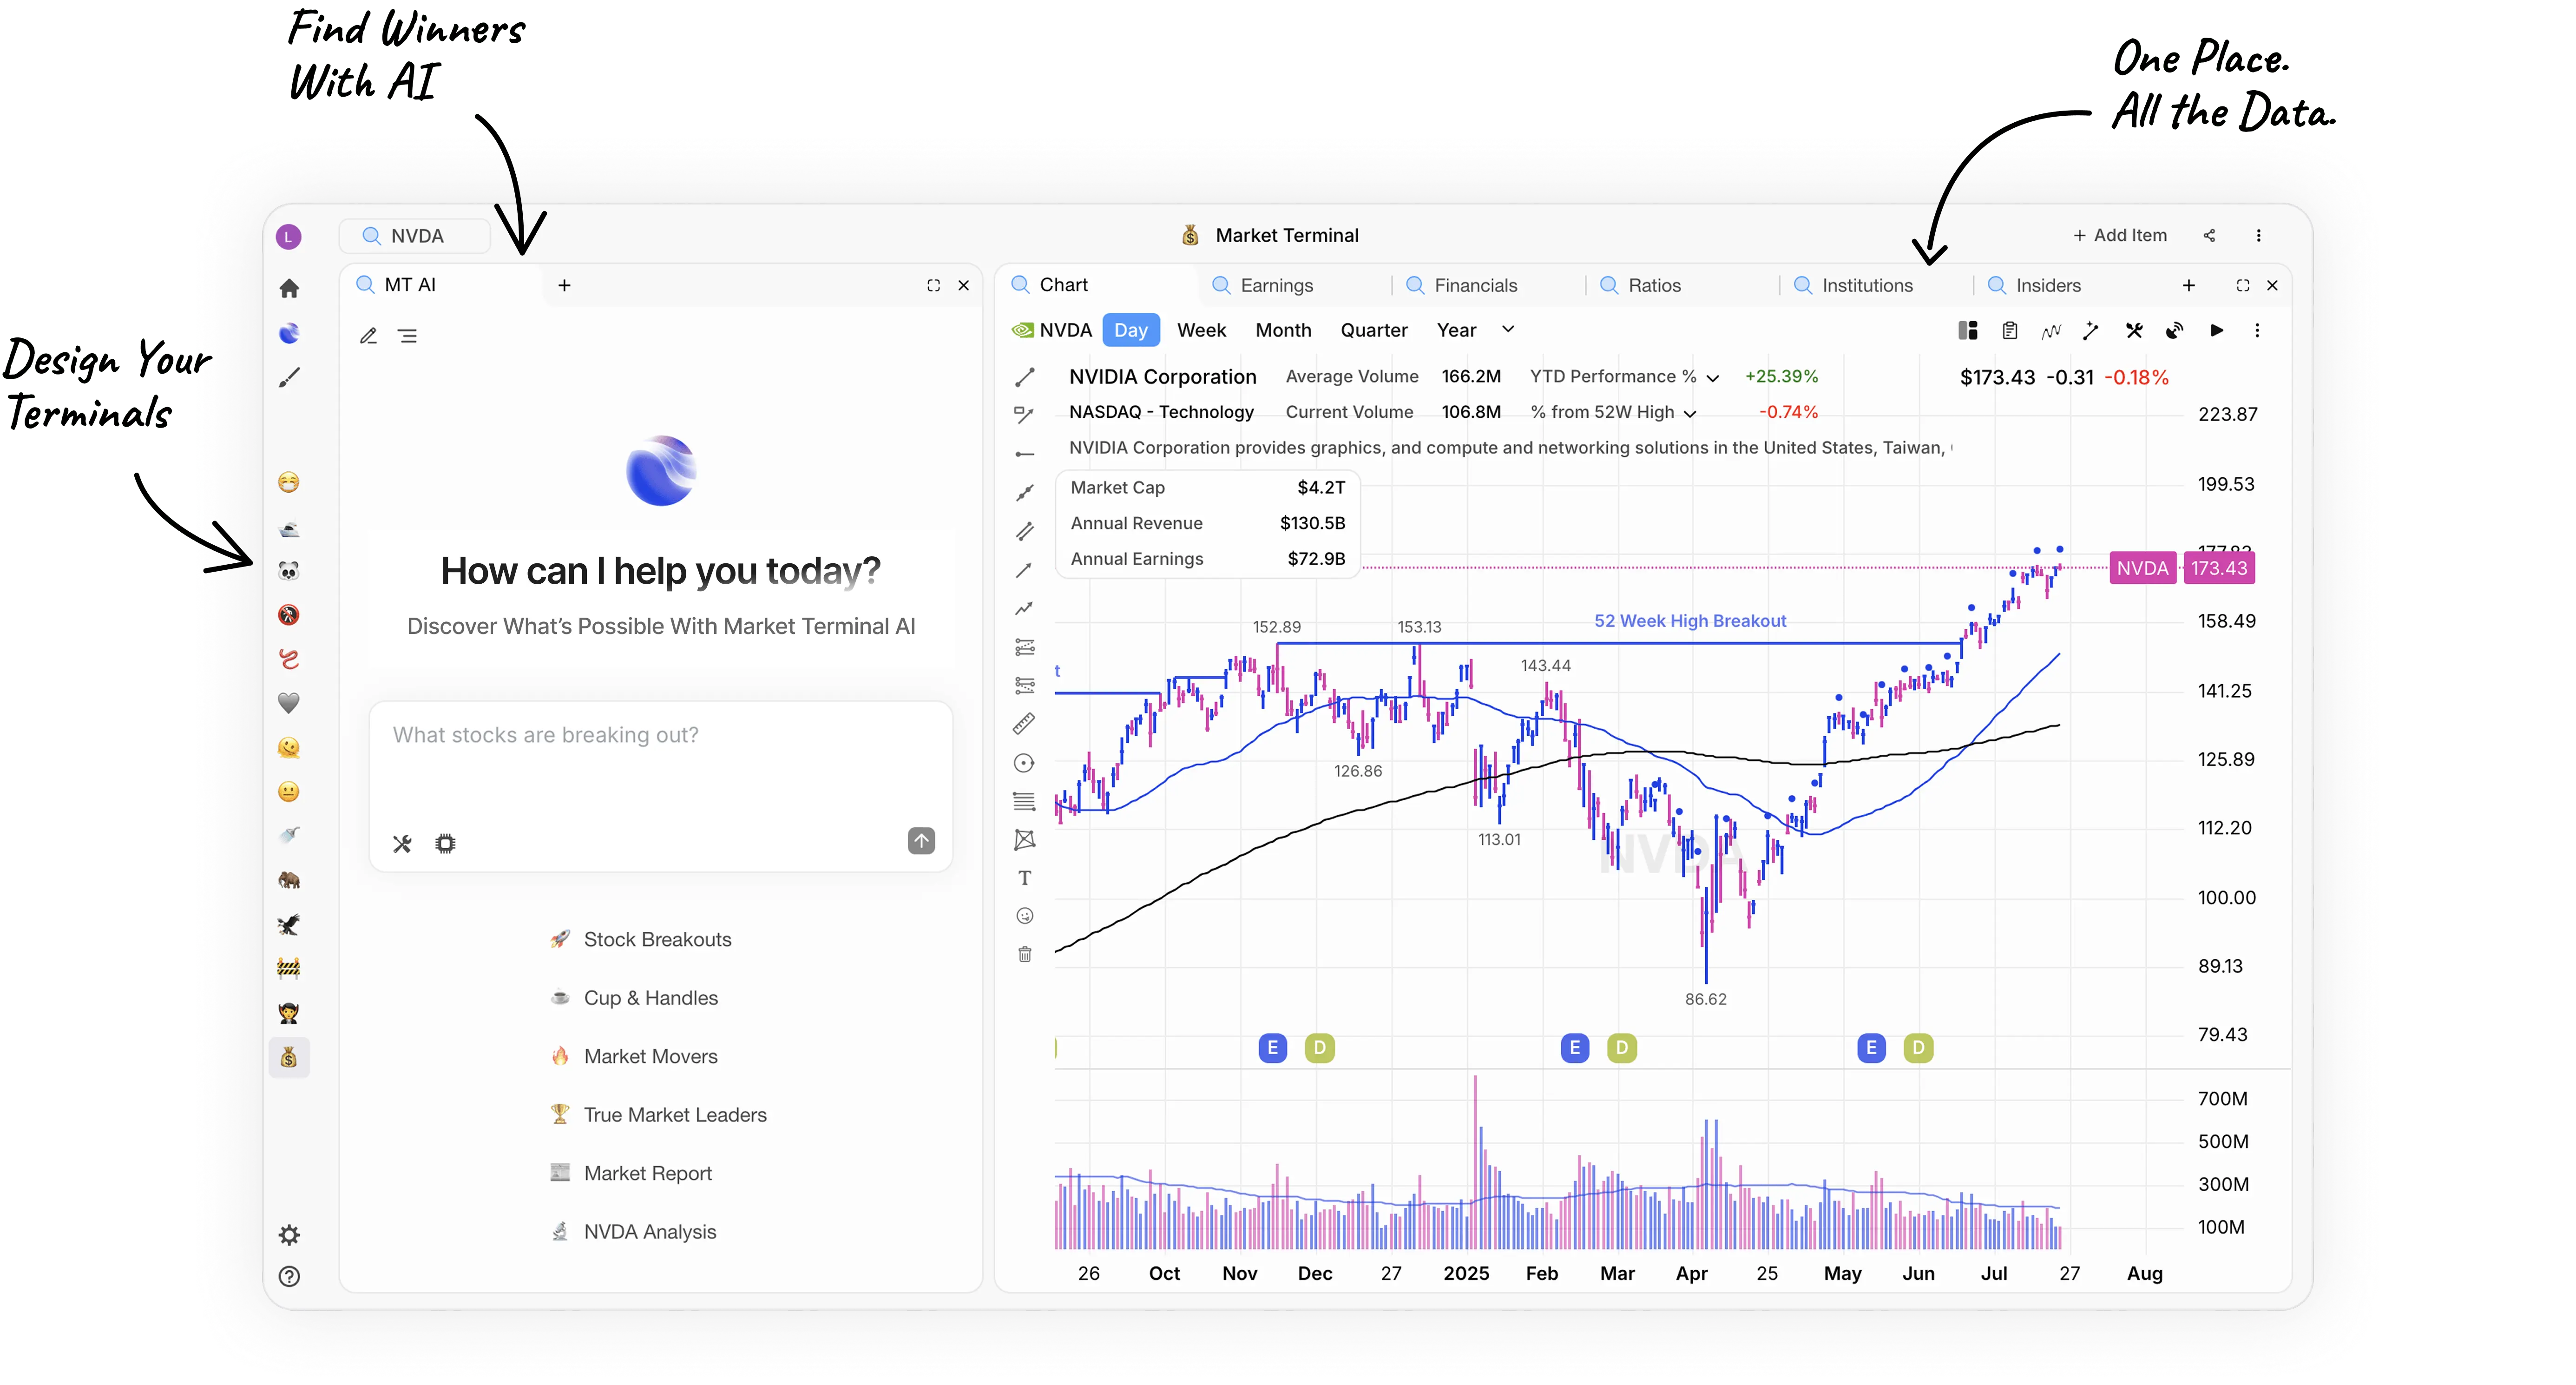Click + Add Item button
This screenshot has width=2576, height=1385.
[2120, 235]
